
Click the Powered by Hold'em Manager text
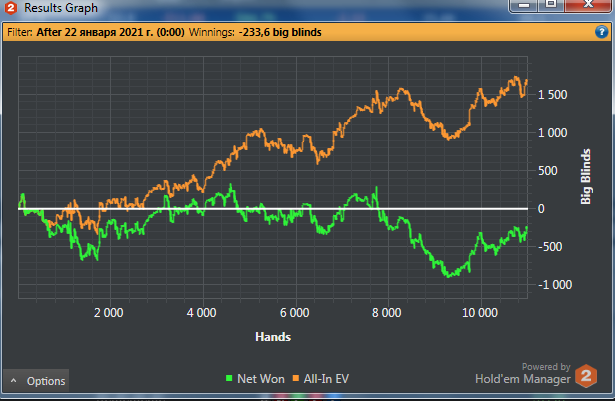click(x=522, y=374)
